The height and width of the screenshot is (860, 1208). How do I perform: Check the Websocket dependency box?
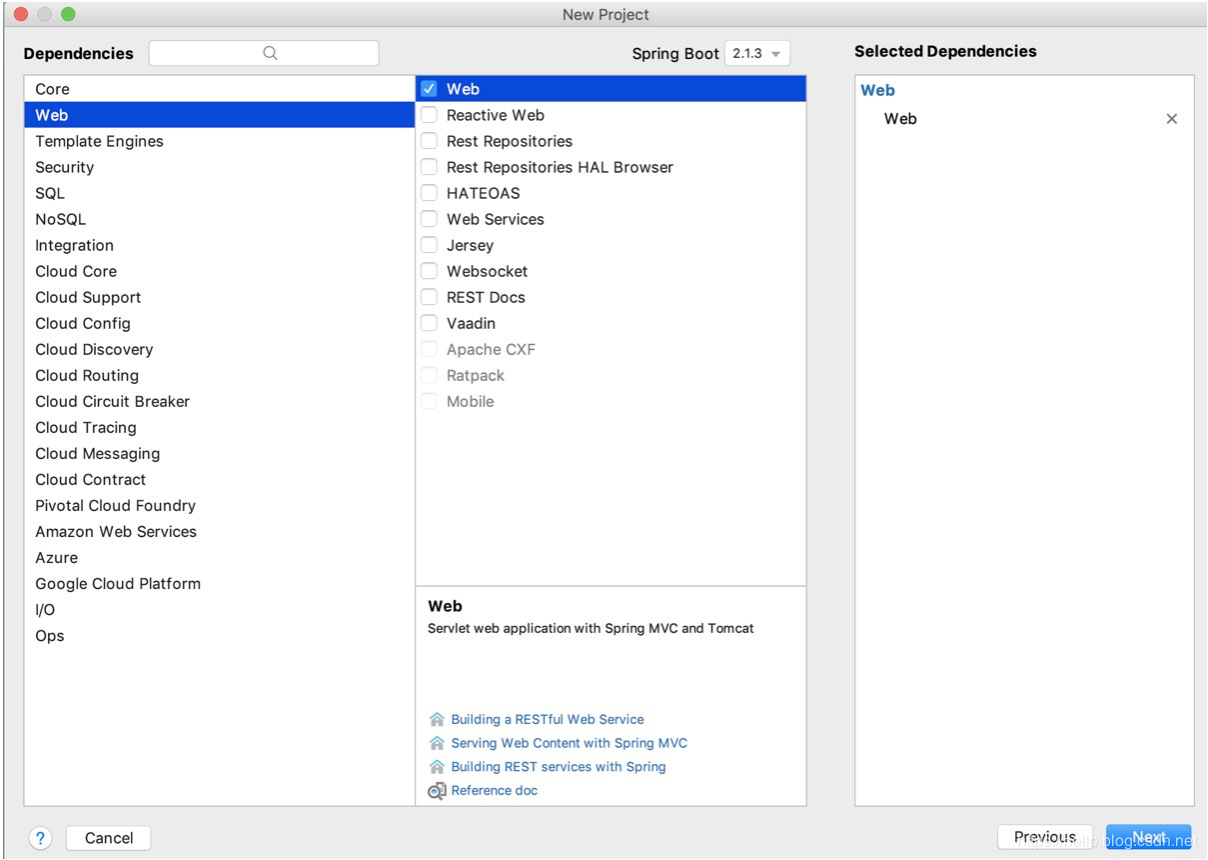pyautogui.click(x=429, y=271)
